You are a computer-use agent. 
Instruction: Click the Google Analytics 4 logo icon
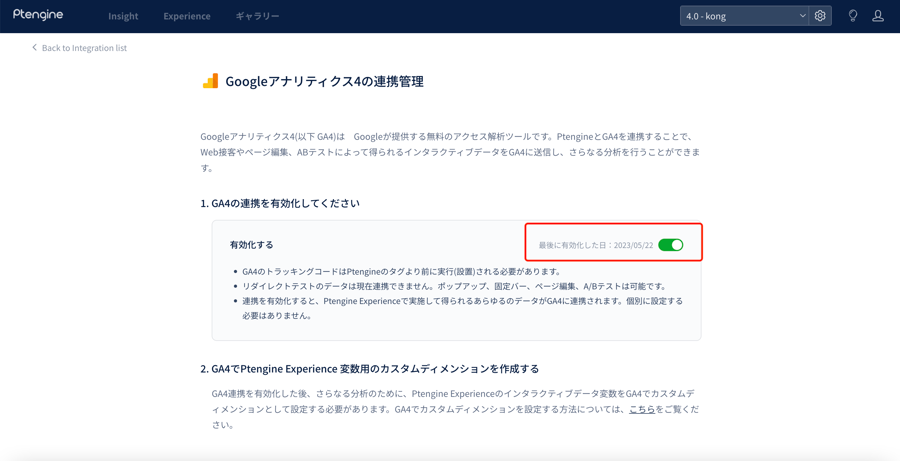pyautogui.click(x=210, y=81)
